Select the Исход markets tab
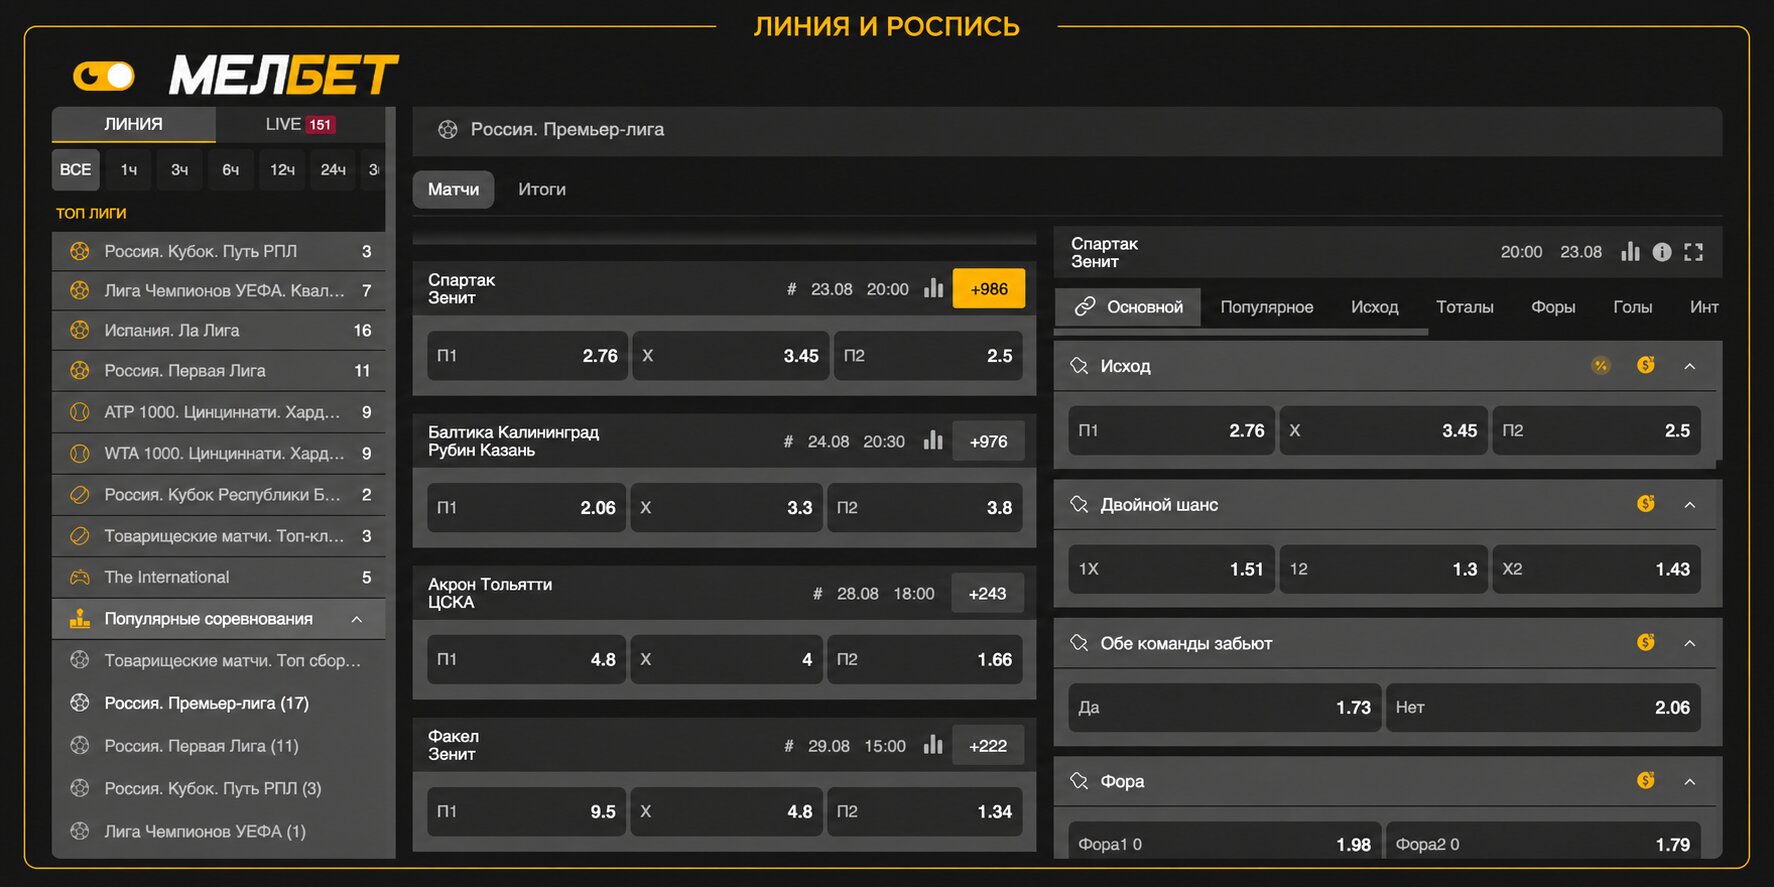This screenshot has width=1774, height=887. click(x=1374, y=307)
